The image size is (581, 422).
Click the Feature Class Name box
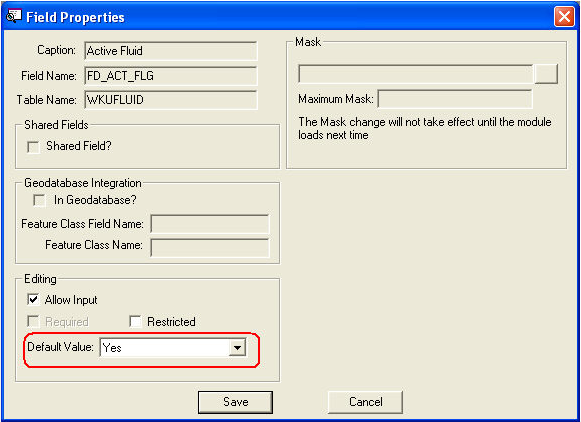pos(210,248)
